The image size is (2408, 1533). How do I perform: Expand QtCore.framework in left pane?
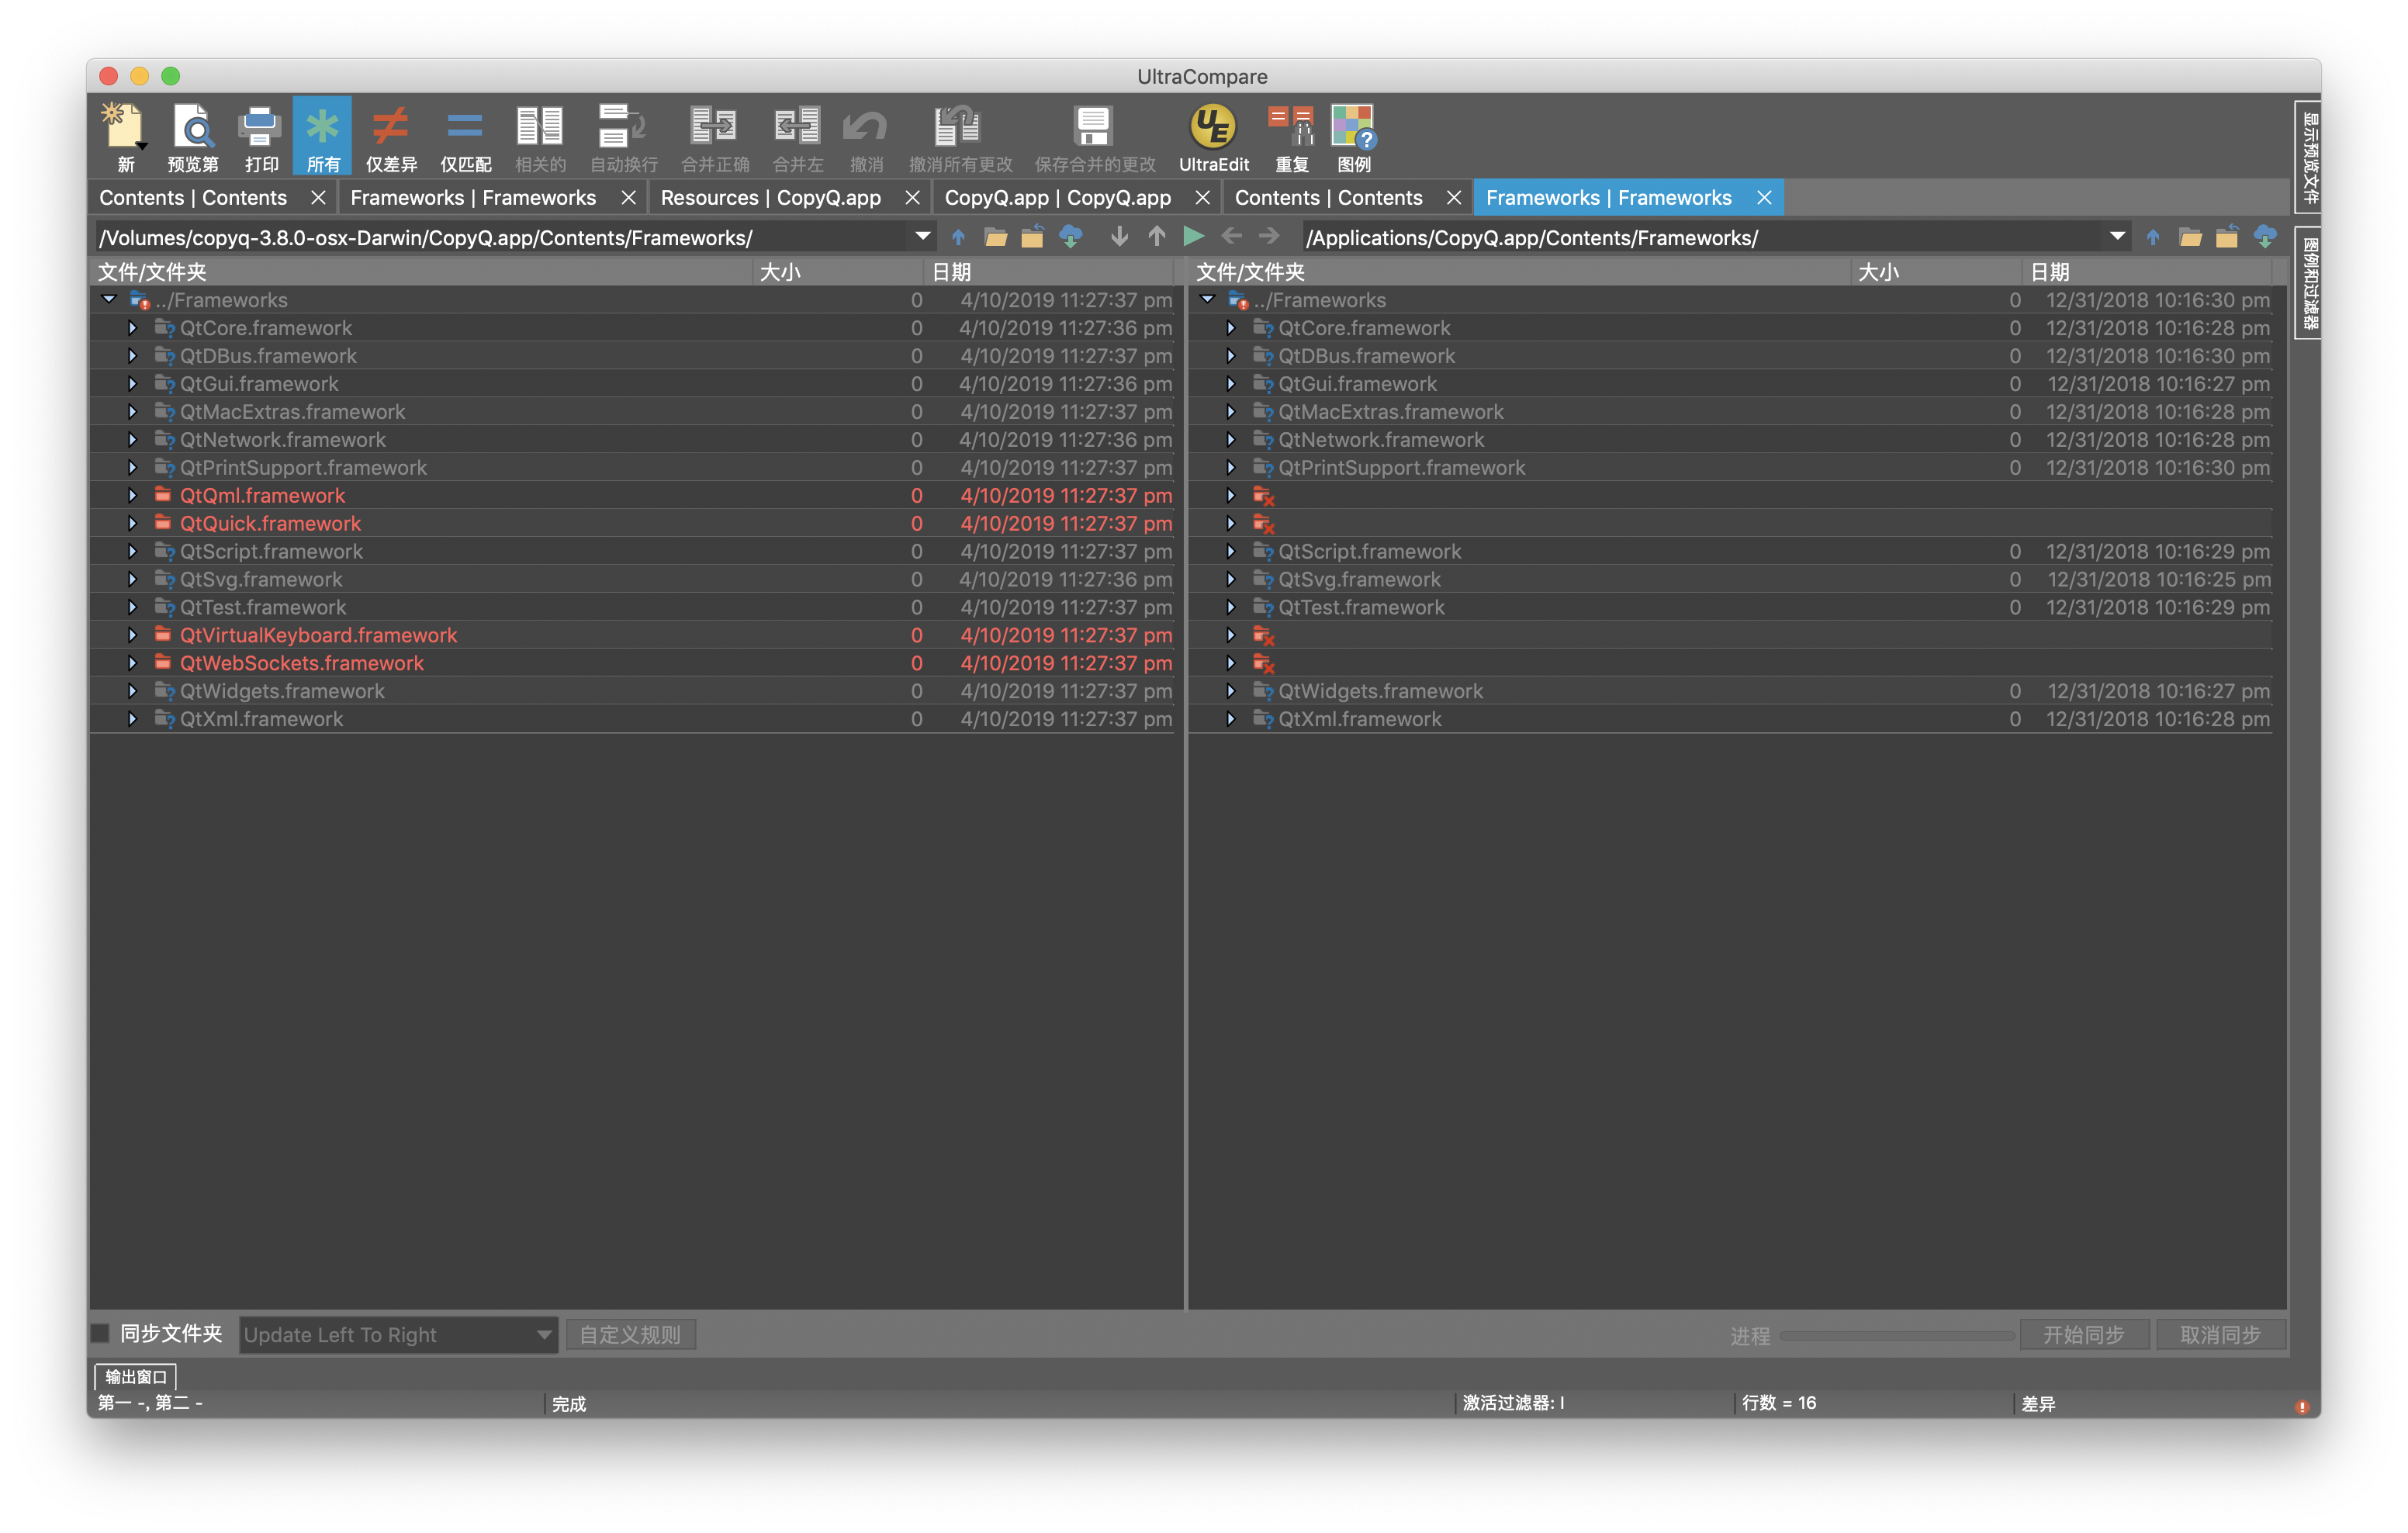click(132, 327)
